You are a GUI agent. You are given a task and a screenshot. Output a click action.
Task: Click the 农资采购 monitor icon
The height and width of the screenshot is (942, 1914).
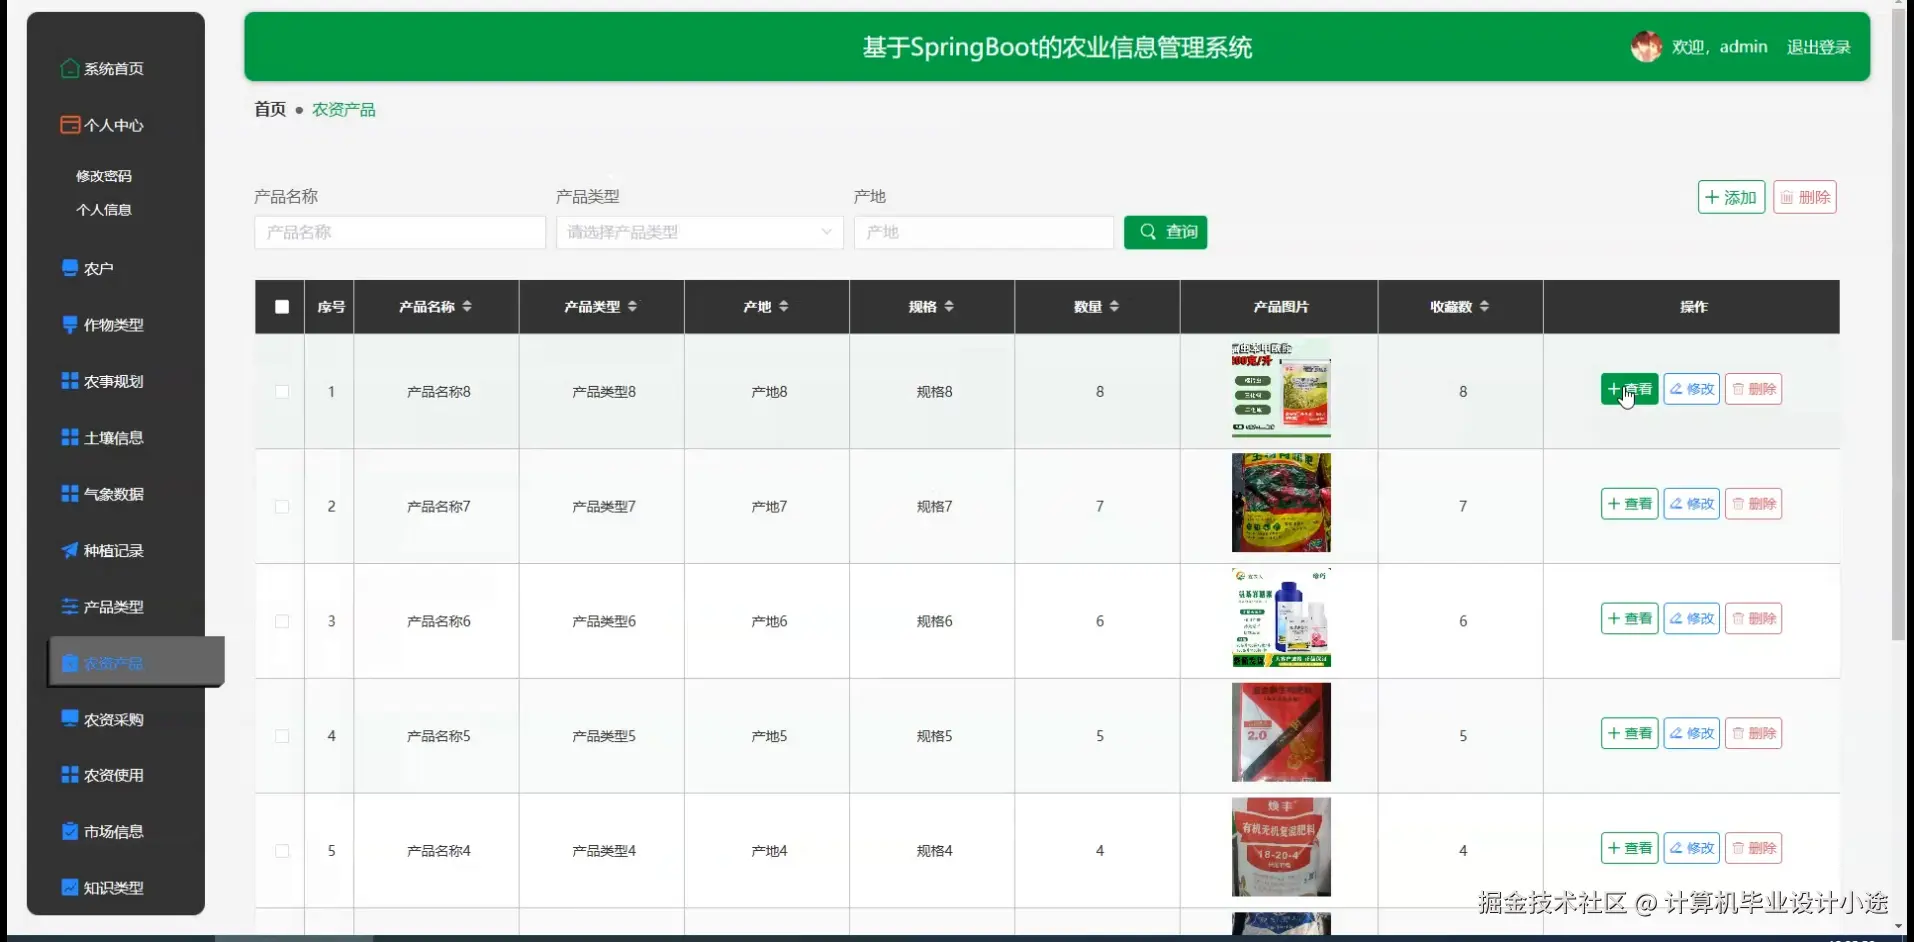(70, 719)
